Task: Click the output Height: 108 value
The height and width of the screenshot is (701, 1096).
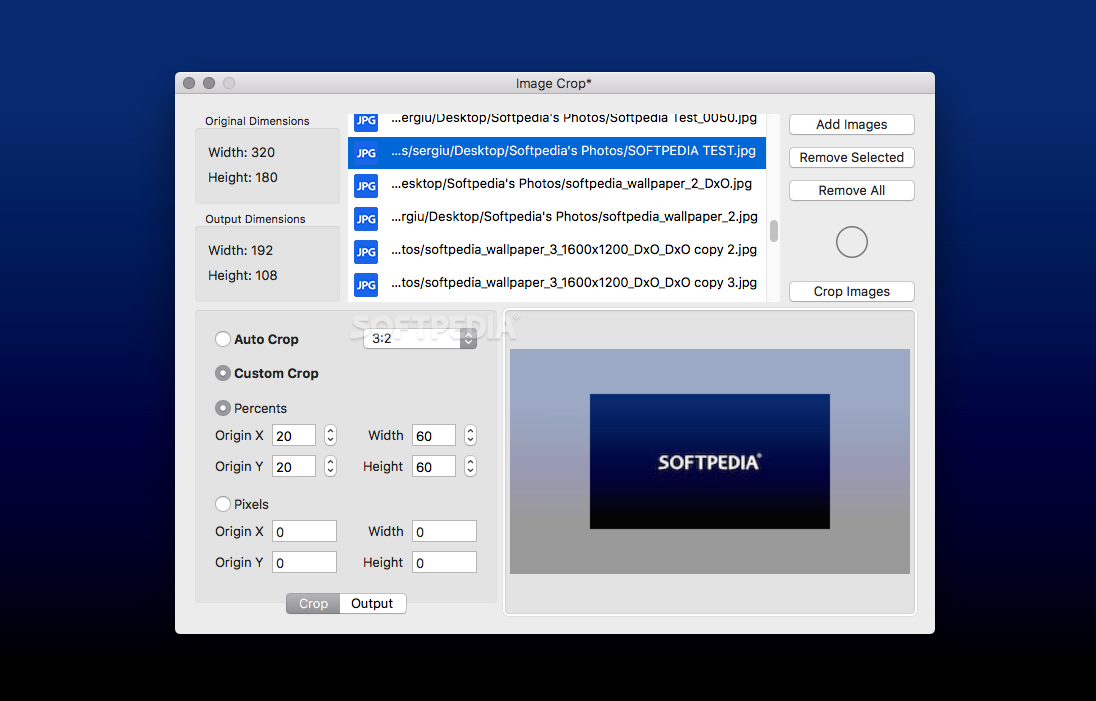Action: pos(243,275)
